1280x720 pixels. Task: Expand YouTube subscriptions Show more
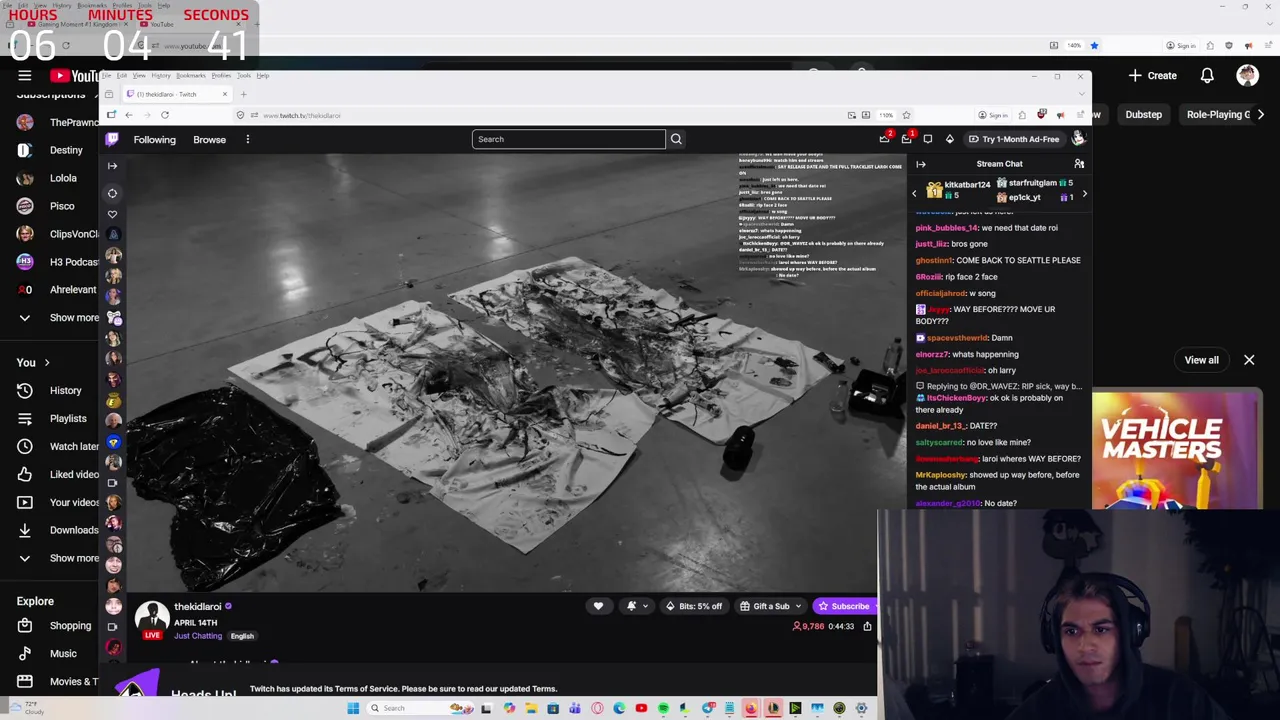(61, 317)
